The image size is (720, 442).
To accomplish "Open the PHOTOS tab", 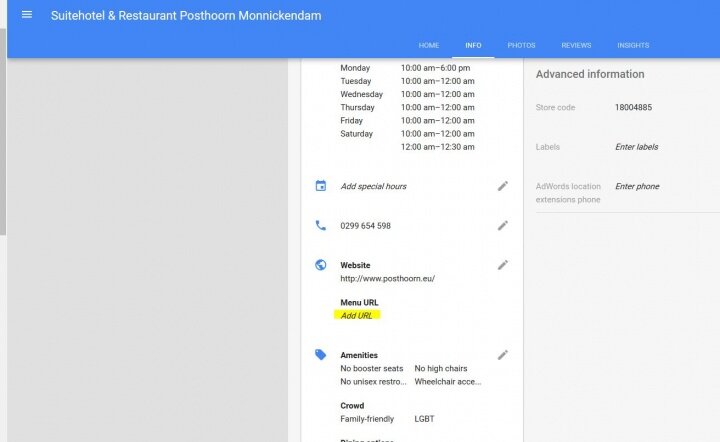I will click(521, 45).
